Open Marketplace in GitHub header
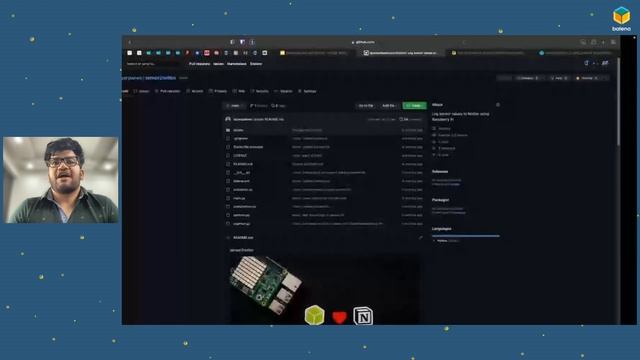 pyautogui.click(x=237, y=64)
